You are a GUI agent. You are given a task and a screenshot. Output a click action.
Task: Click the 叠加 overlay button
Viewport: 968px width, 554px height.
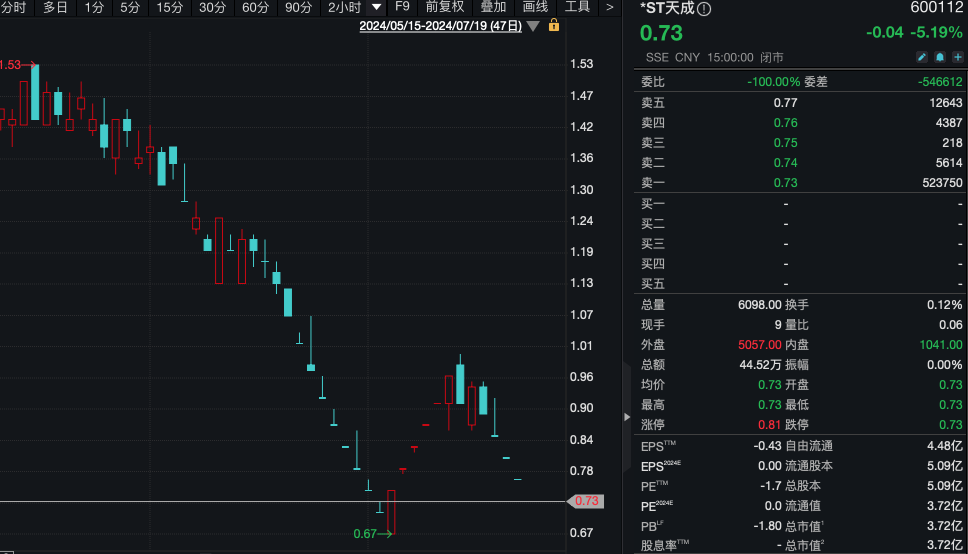(x=493, y=7)
